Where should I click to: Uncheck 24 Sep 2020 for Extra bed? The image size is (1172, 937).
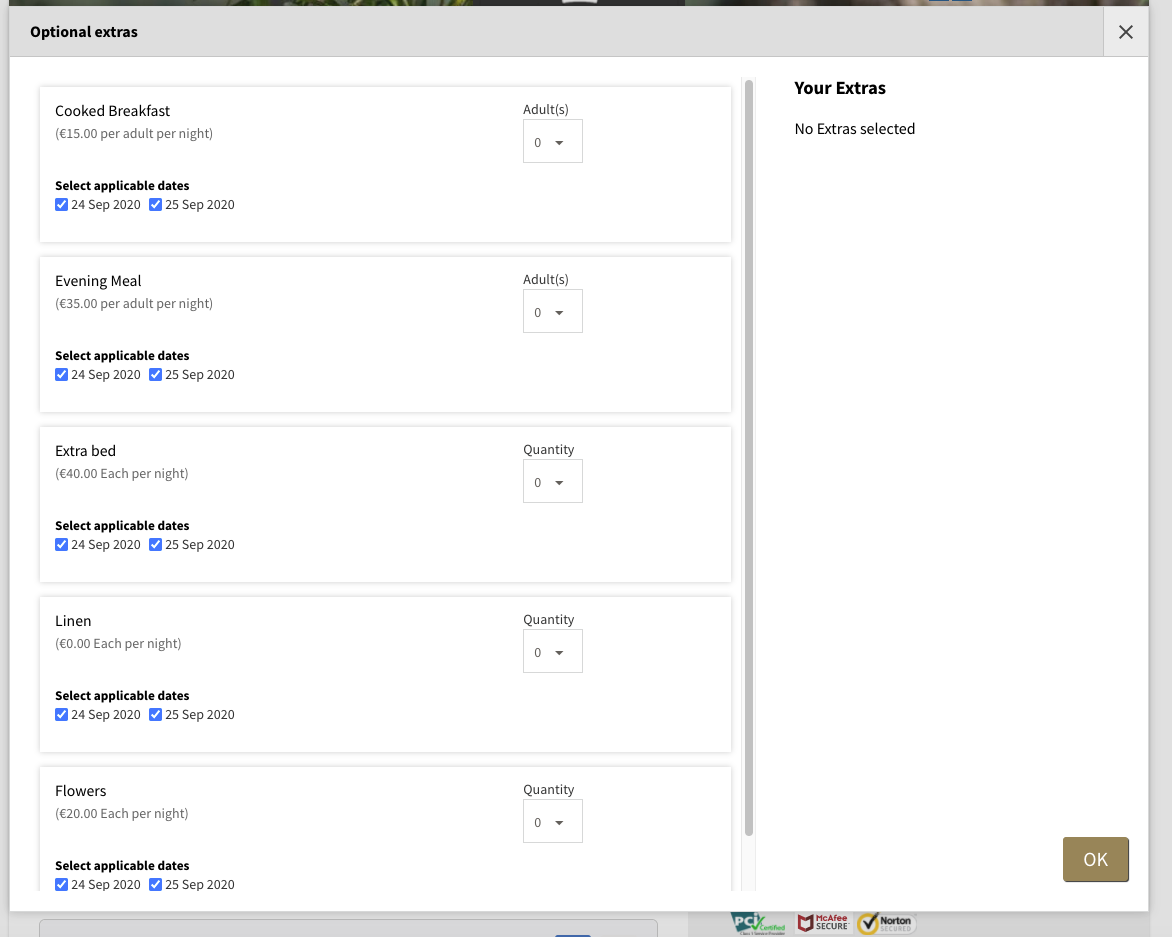(x=61, y=545)
